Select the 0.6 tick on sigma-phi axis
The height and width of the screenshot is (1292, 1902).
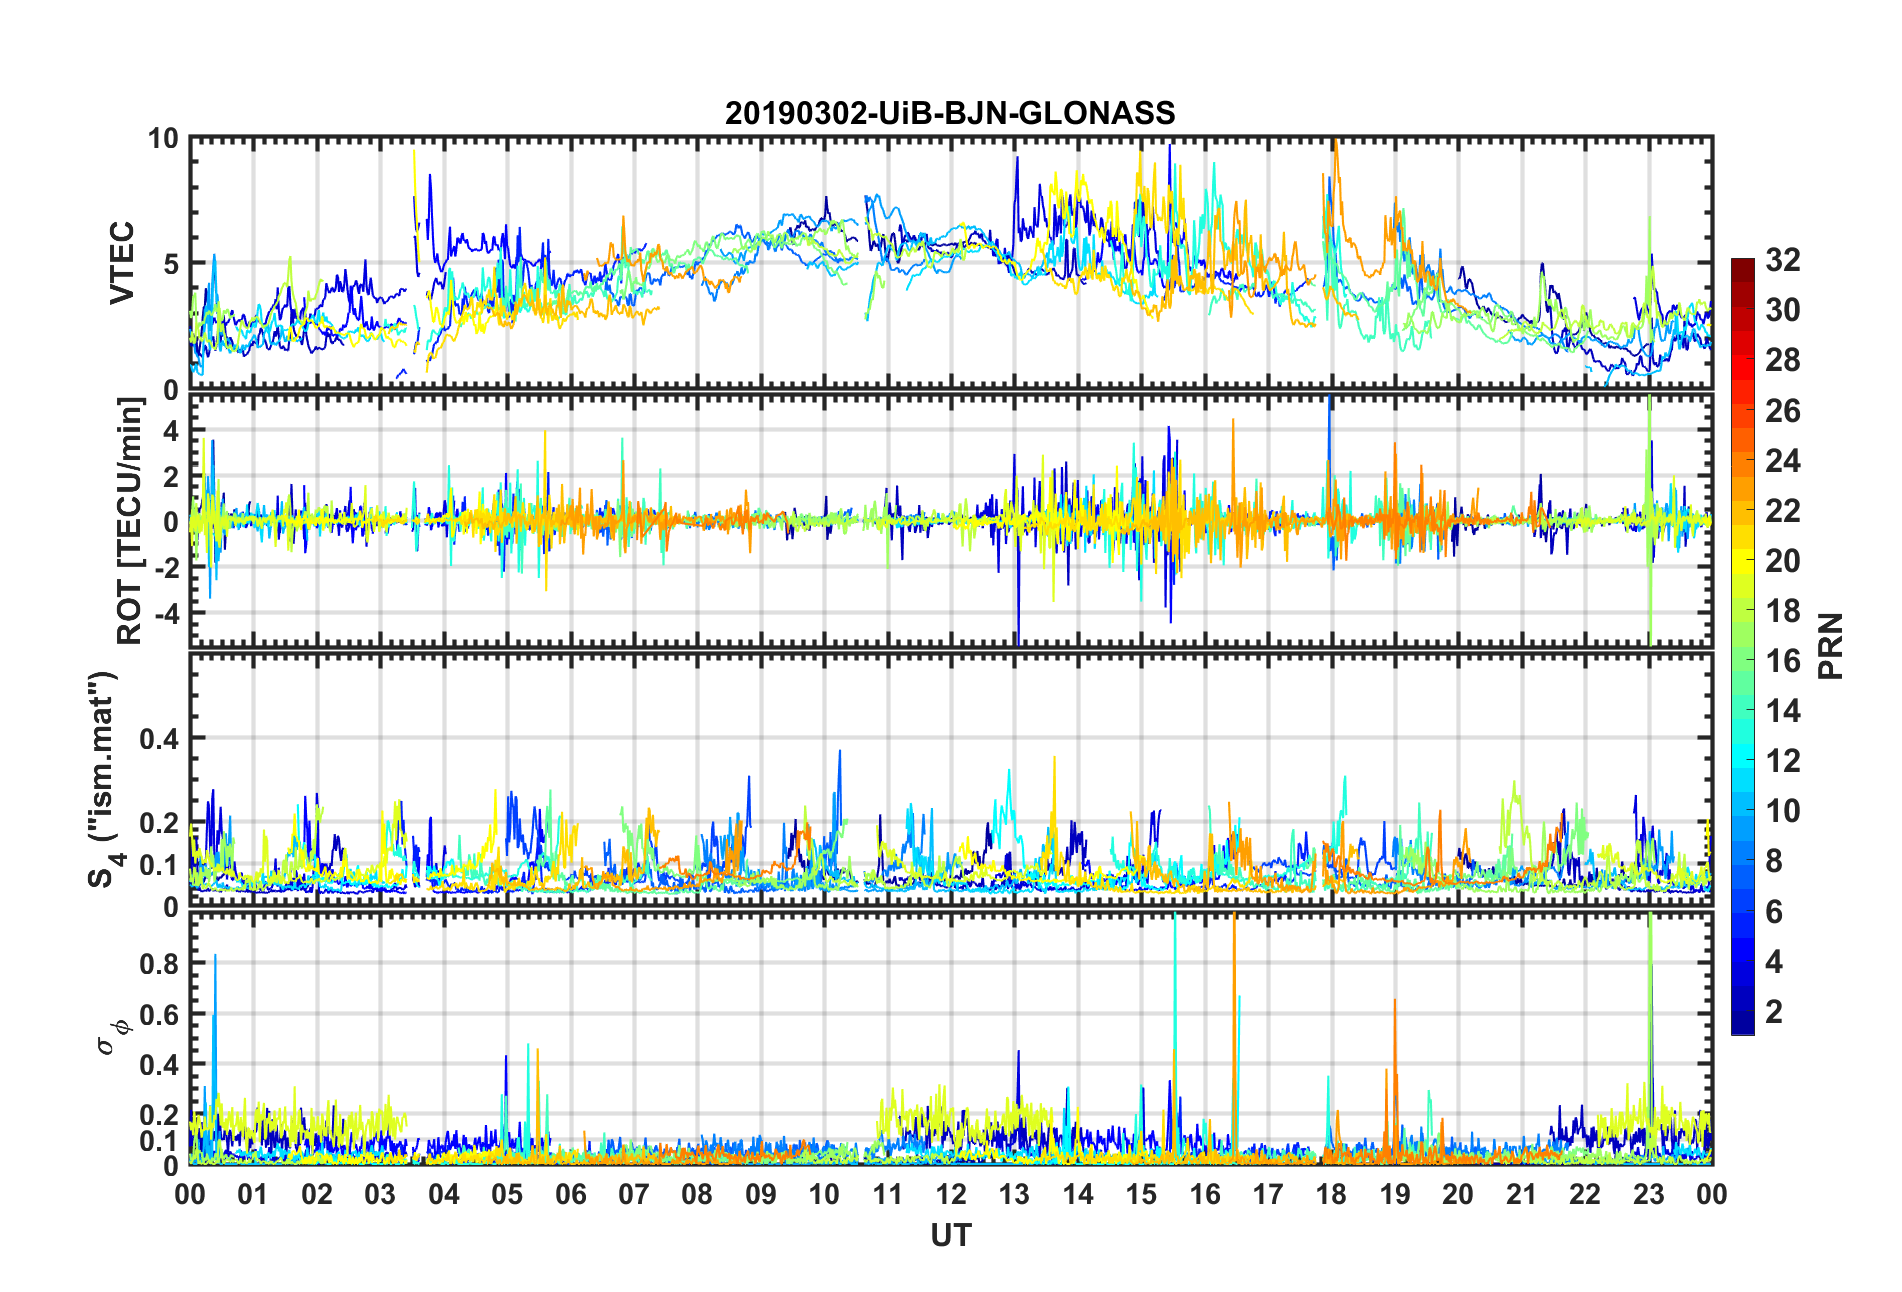point(159,1015)
